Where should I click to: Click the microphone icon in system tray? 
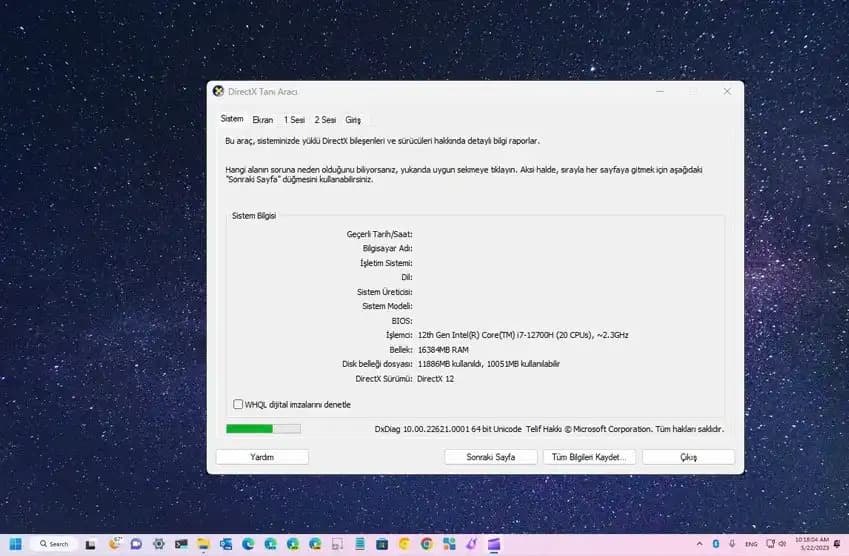coord(733,543)
